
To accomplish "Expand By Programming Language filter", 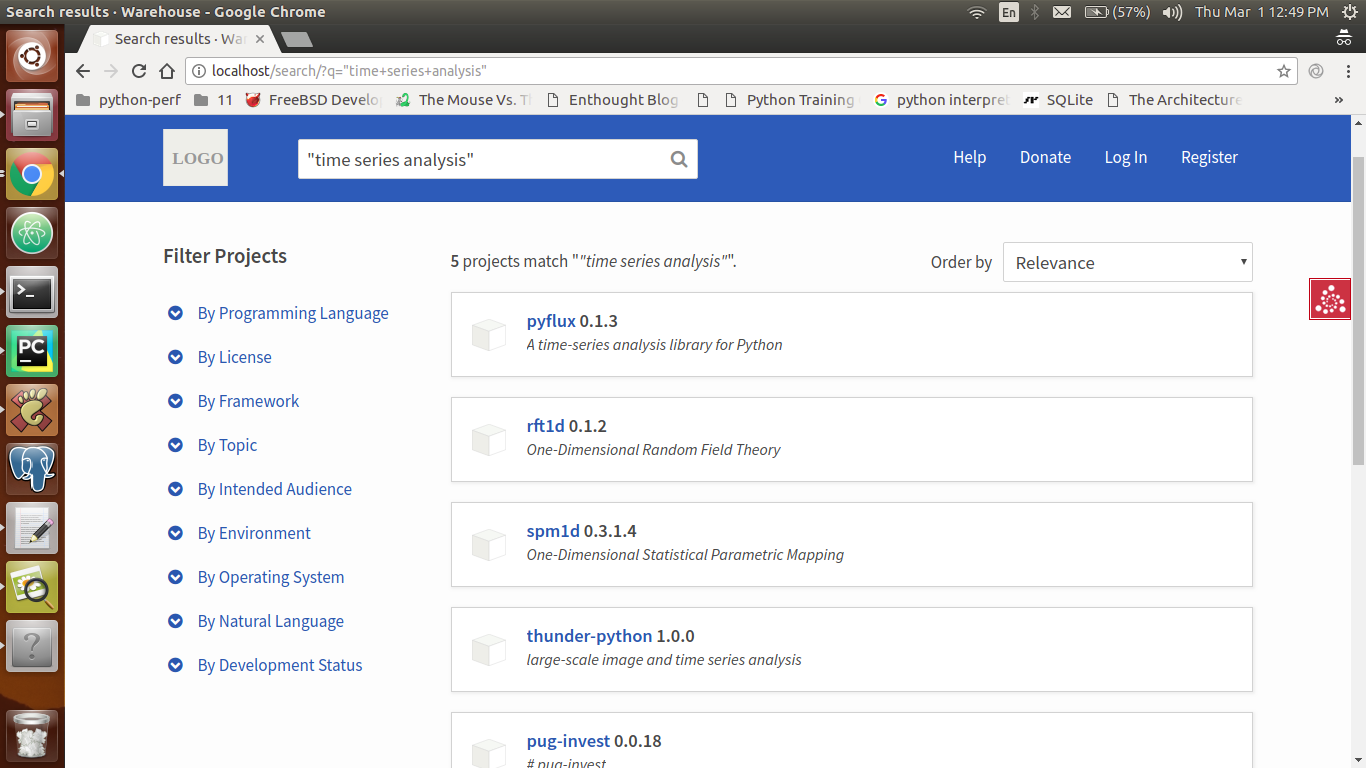I will (278, 313).
